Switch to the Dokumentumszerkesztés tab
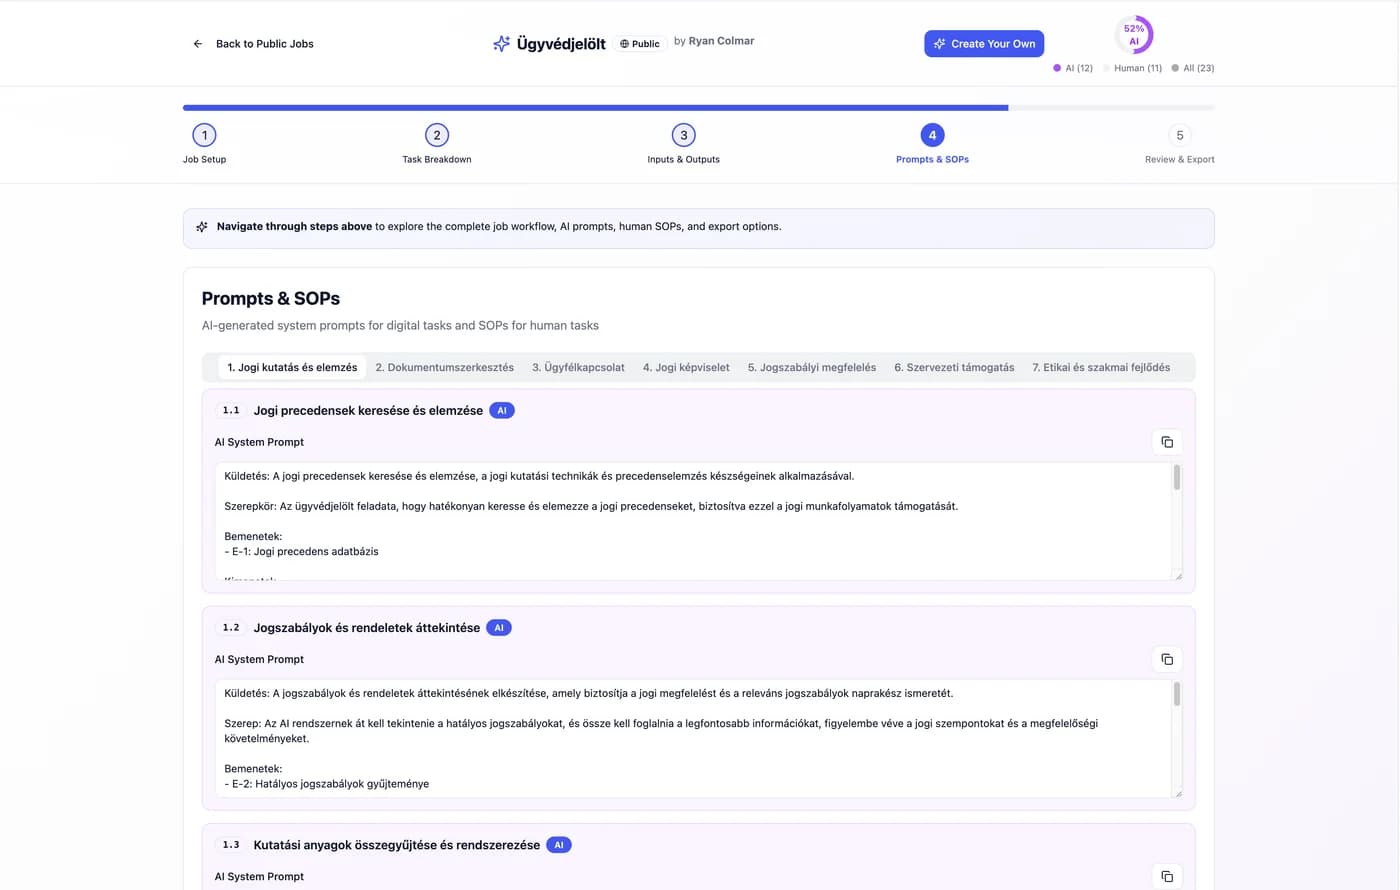 point(445,367)
